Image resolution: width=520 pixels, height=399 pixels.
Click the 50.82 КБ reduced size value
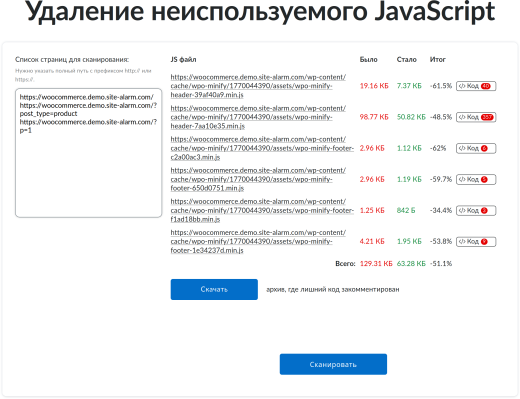click(411, 117)
